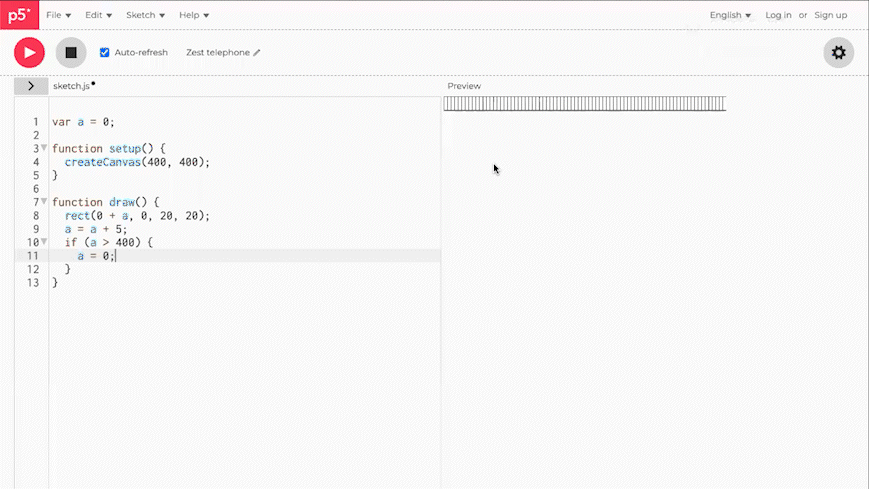Select the sketch.js file tab

click(71, 86)
